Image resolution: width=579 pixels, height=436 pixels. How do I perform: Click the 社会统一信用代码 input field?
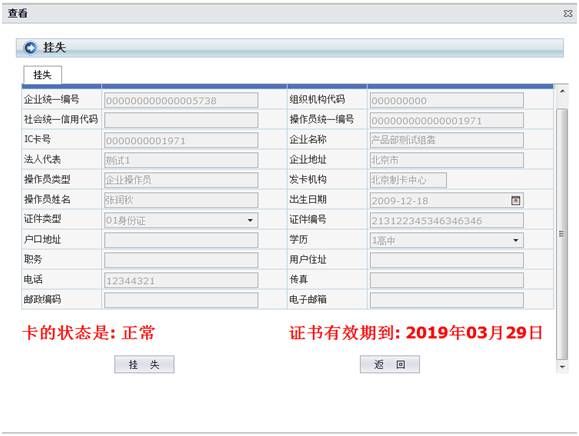(181, 120)
